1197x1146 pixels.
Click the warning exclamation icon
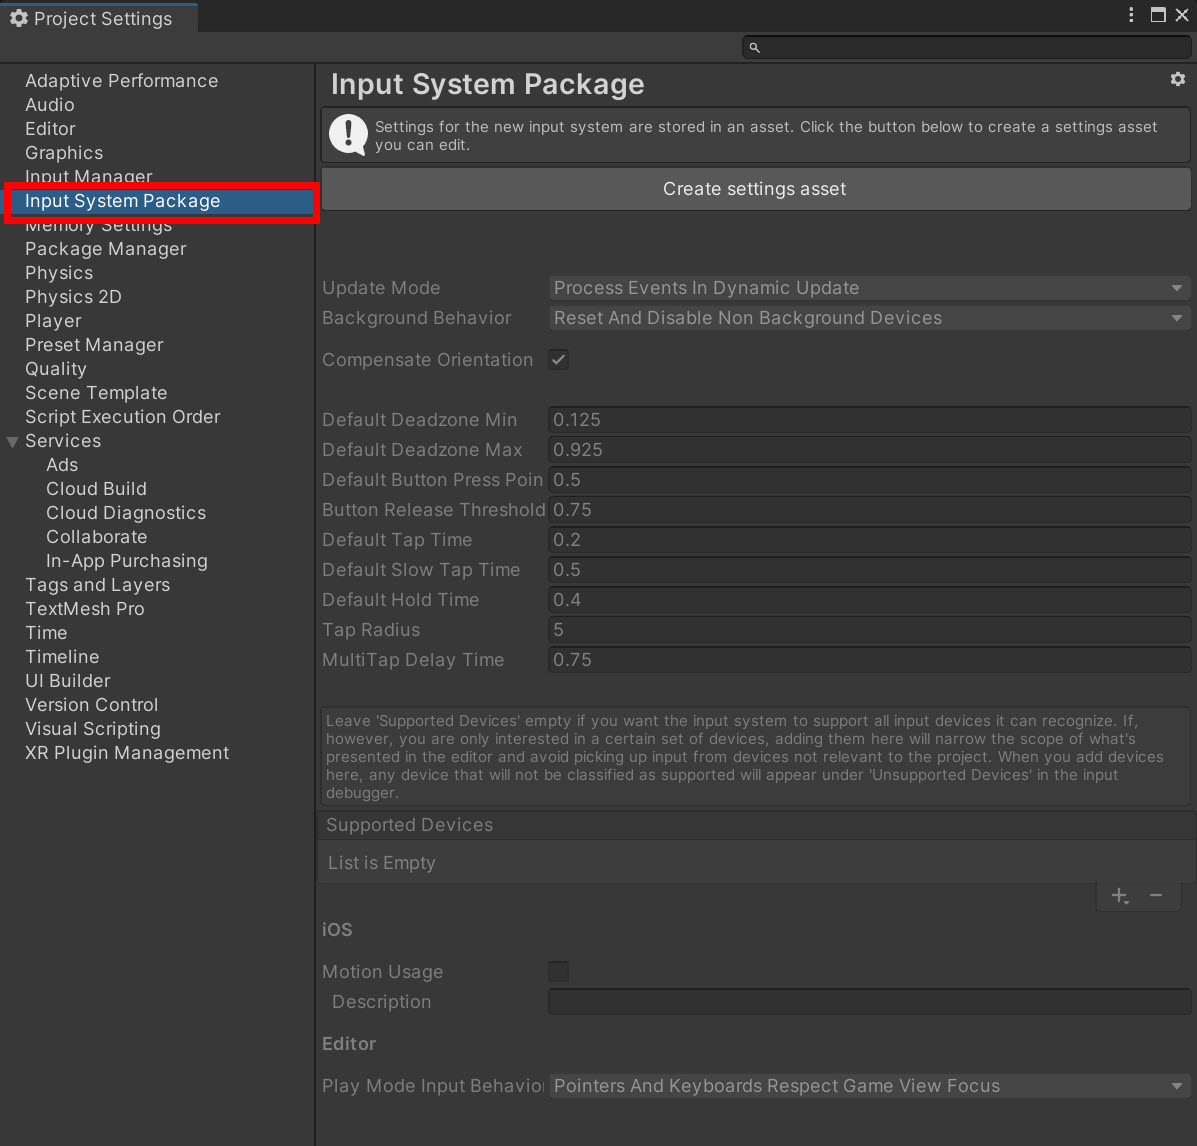[348, 135]
